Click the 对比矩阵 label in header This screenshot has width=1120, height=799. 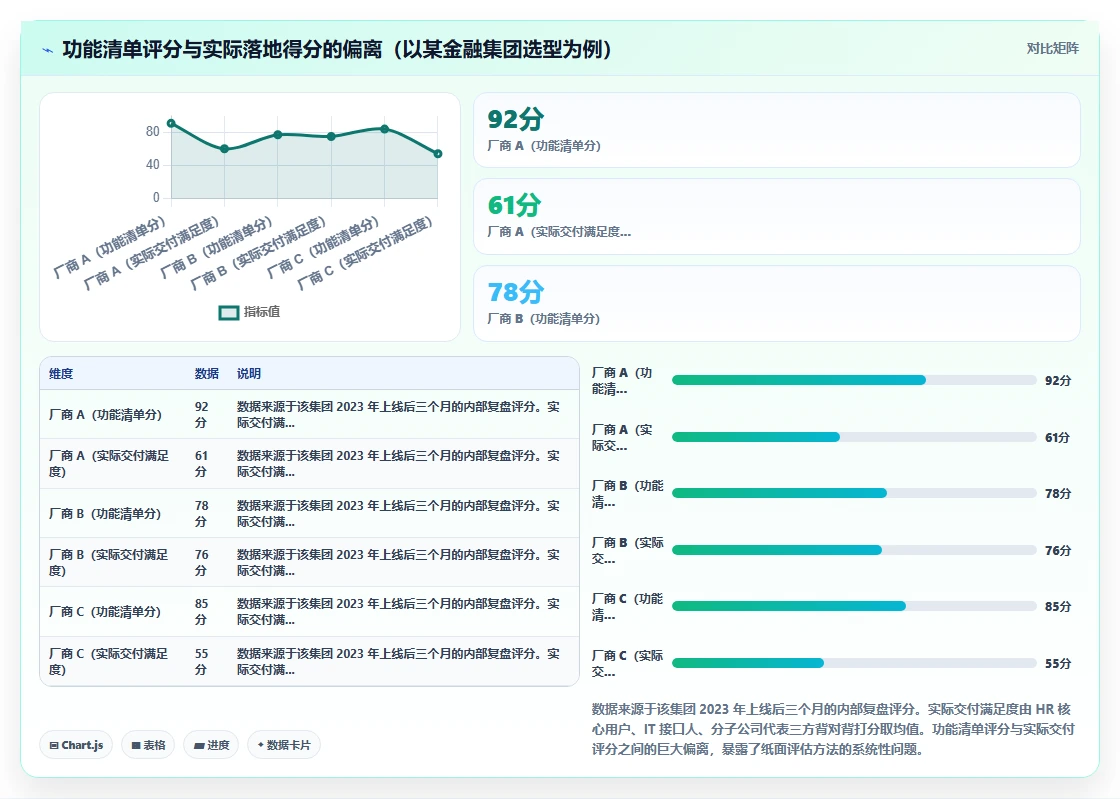pos(1052,49)
